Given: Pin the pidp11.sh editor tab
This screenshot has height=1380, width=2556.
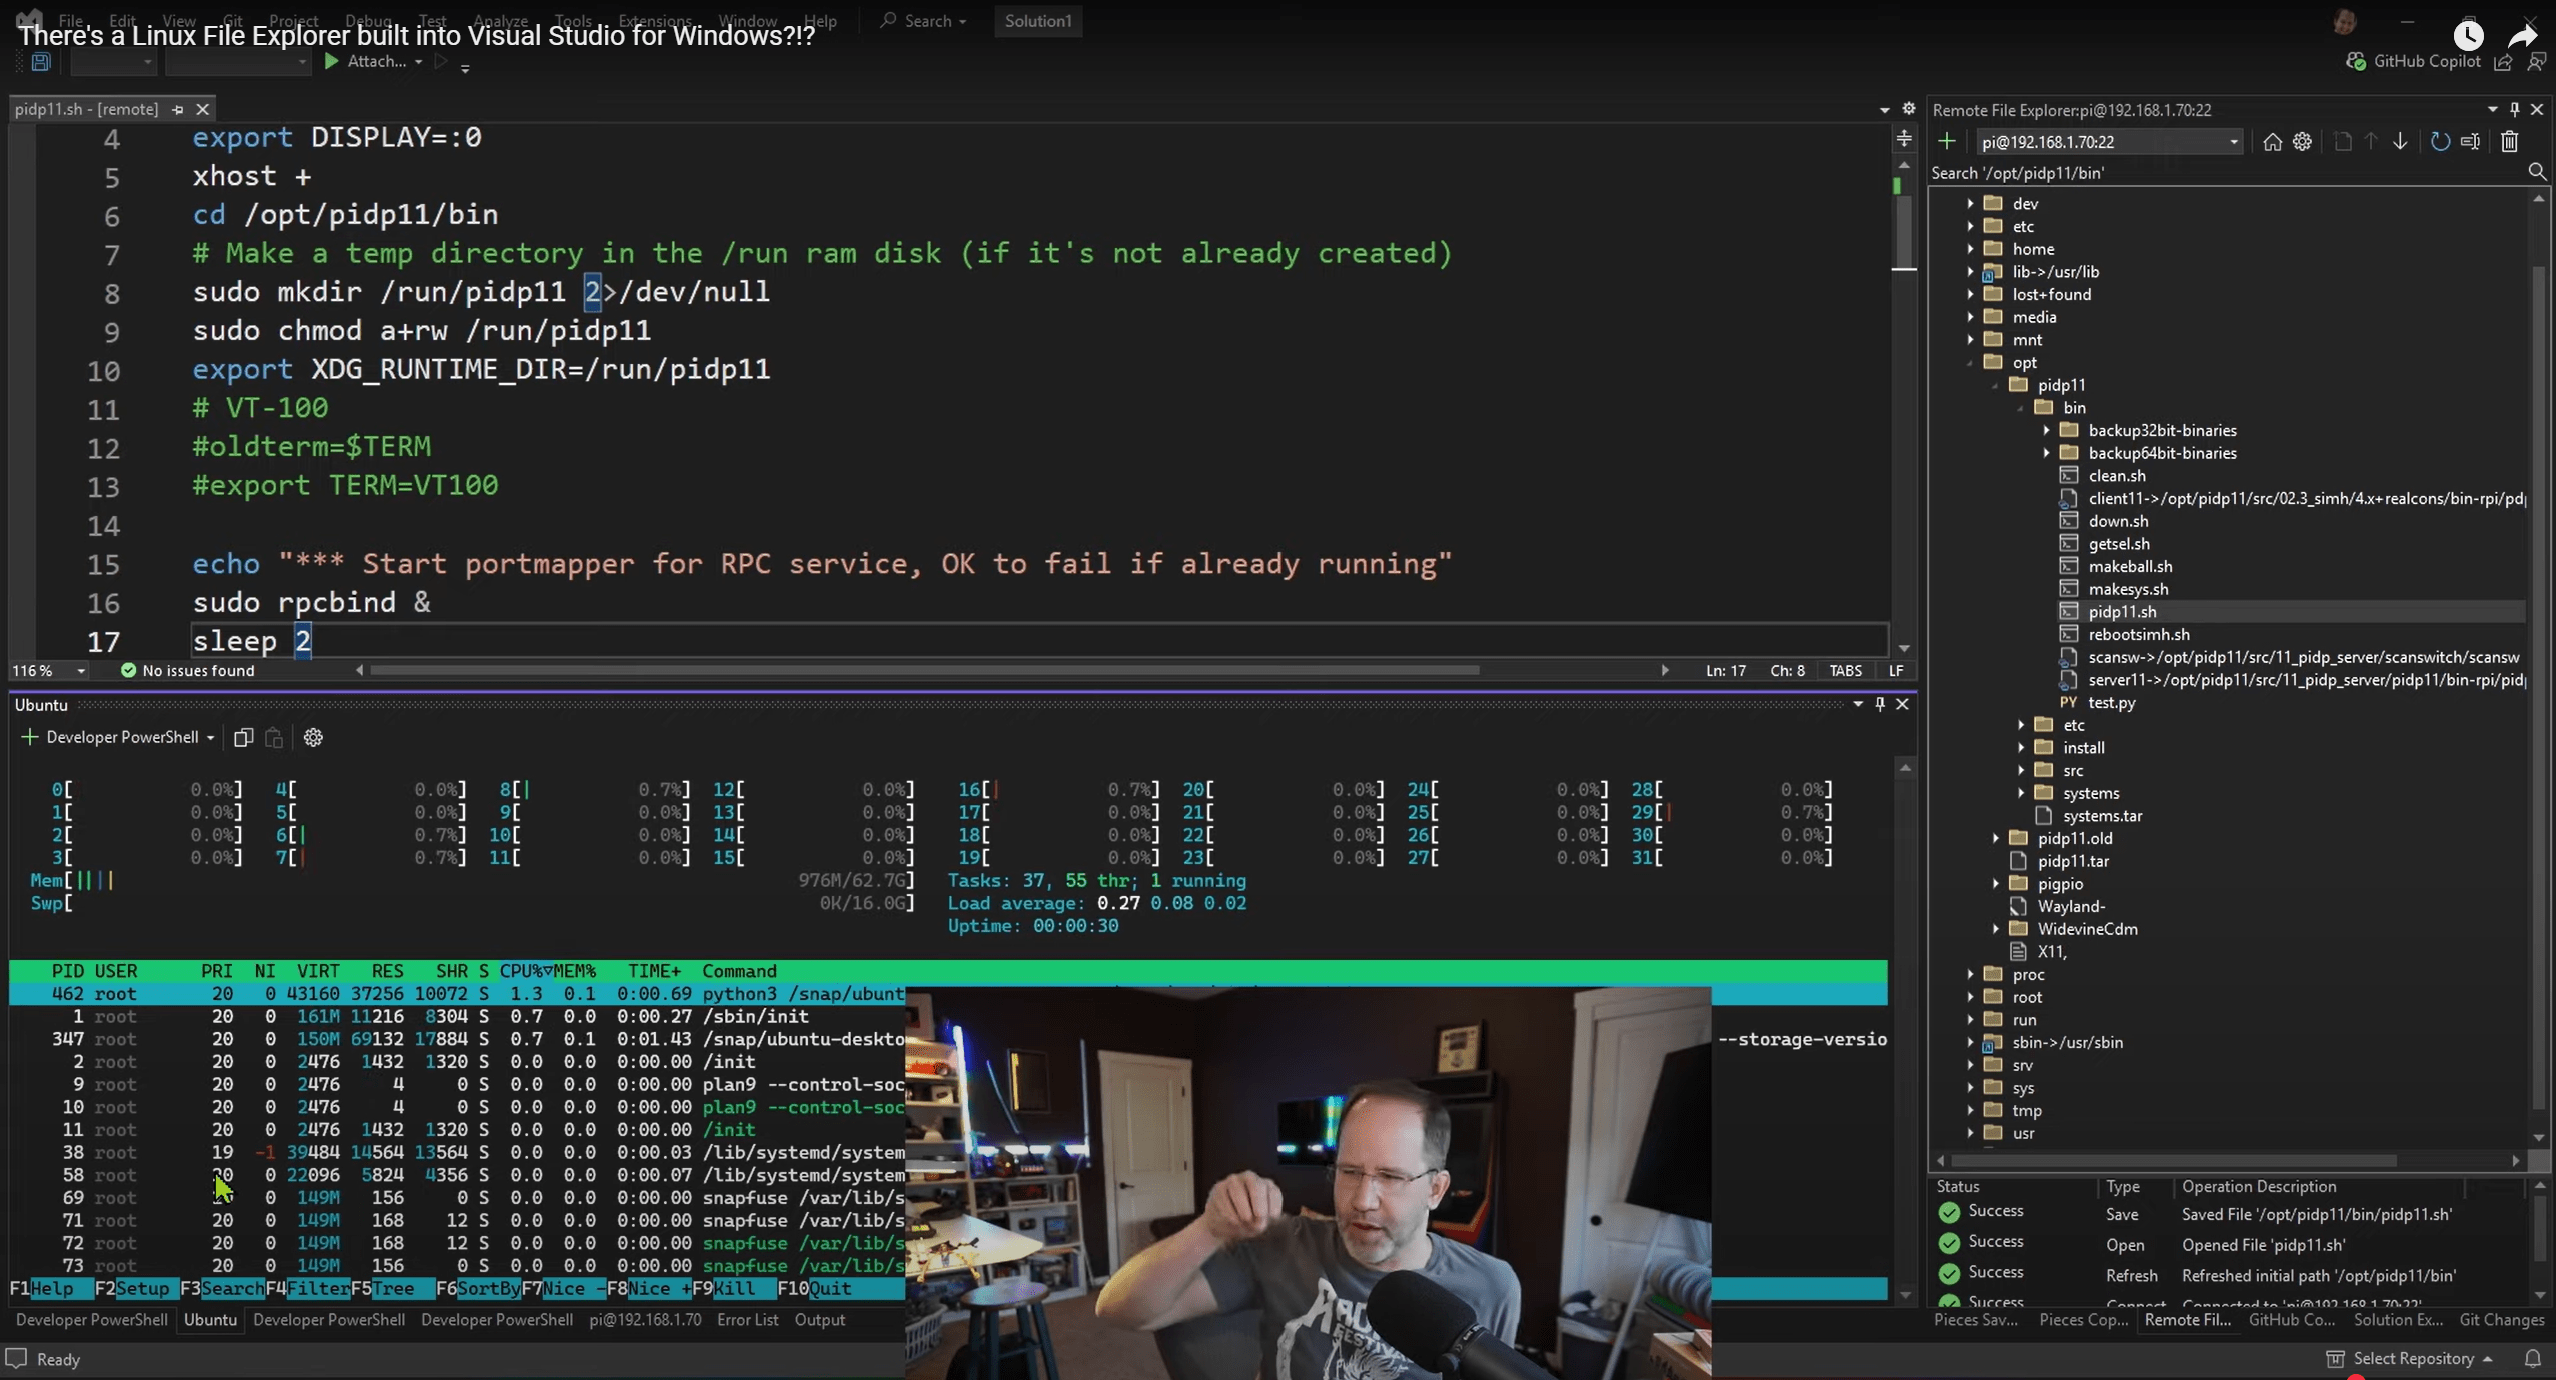Looking at the screenshot, I should (x=178, y=109).
